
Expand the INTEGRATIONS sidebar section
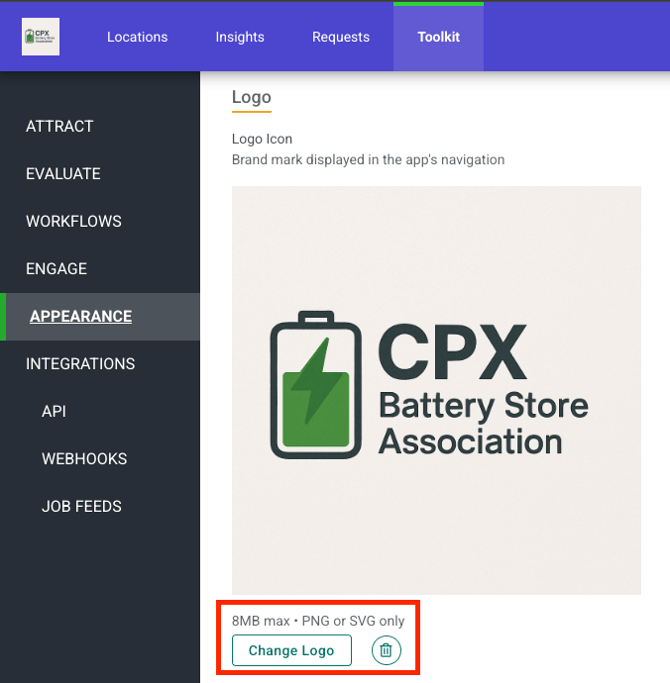click(x=80, y=364)
